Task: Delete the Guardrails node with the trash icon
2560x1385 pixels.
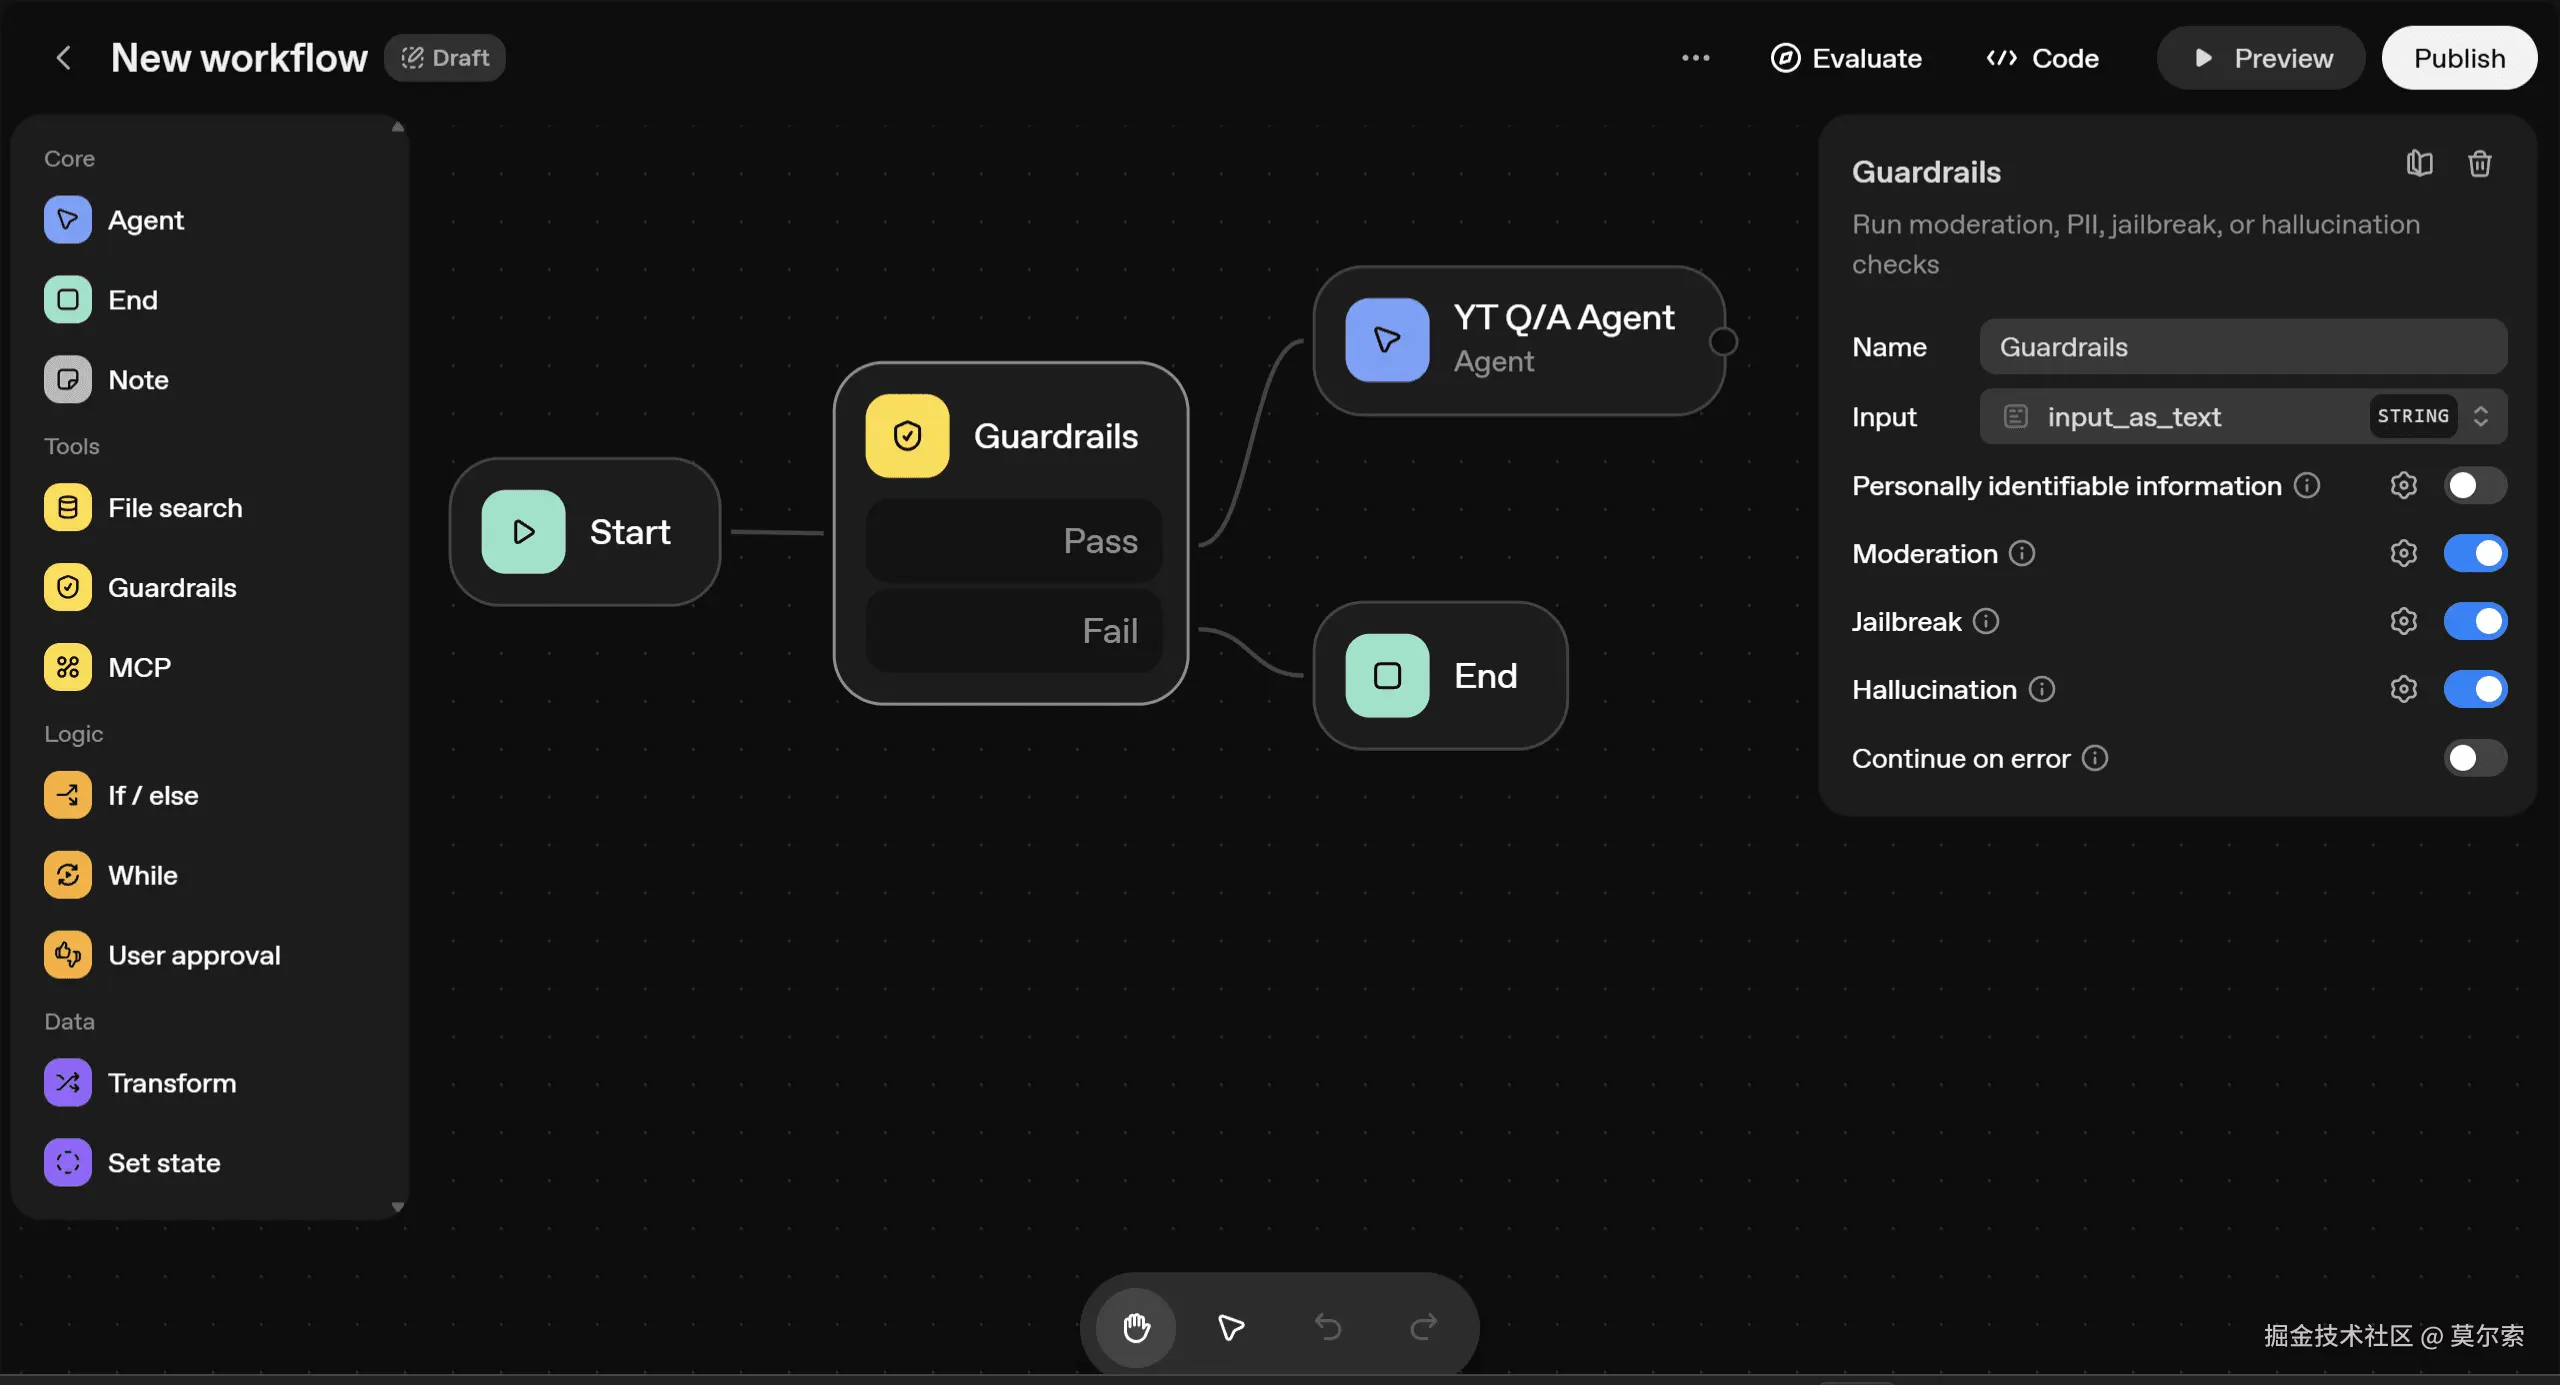Action: [x=2479, y=164]
